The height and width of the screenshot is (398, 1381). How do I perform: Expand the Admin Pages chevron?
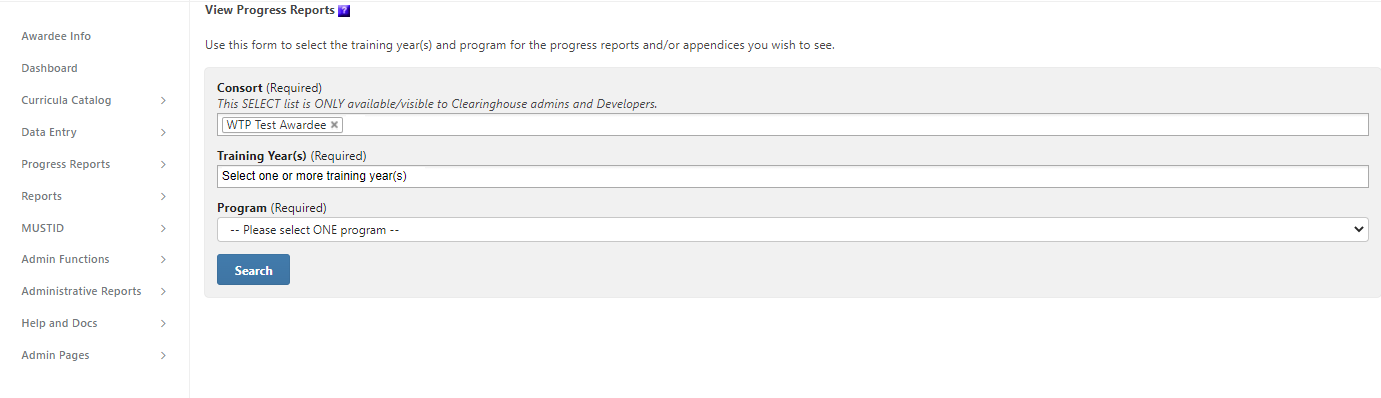tap(163, 355)
